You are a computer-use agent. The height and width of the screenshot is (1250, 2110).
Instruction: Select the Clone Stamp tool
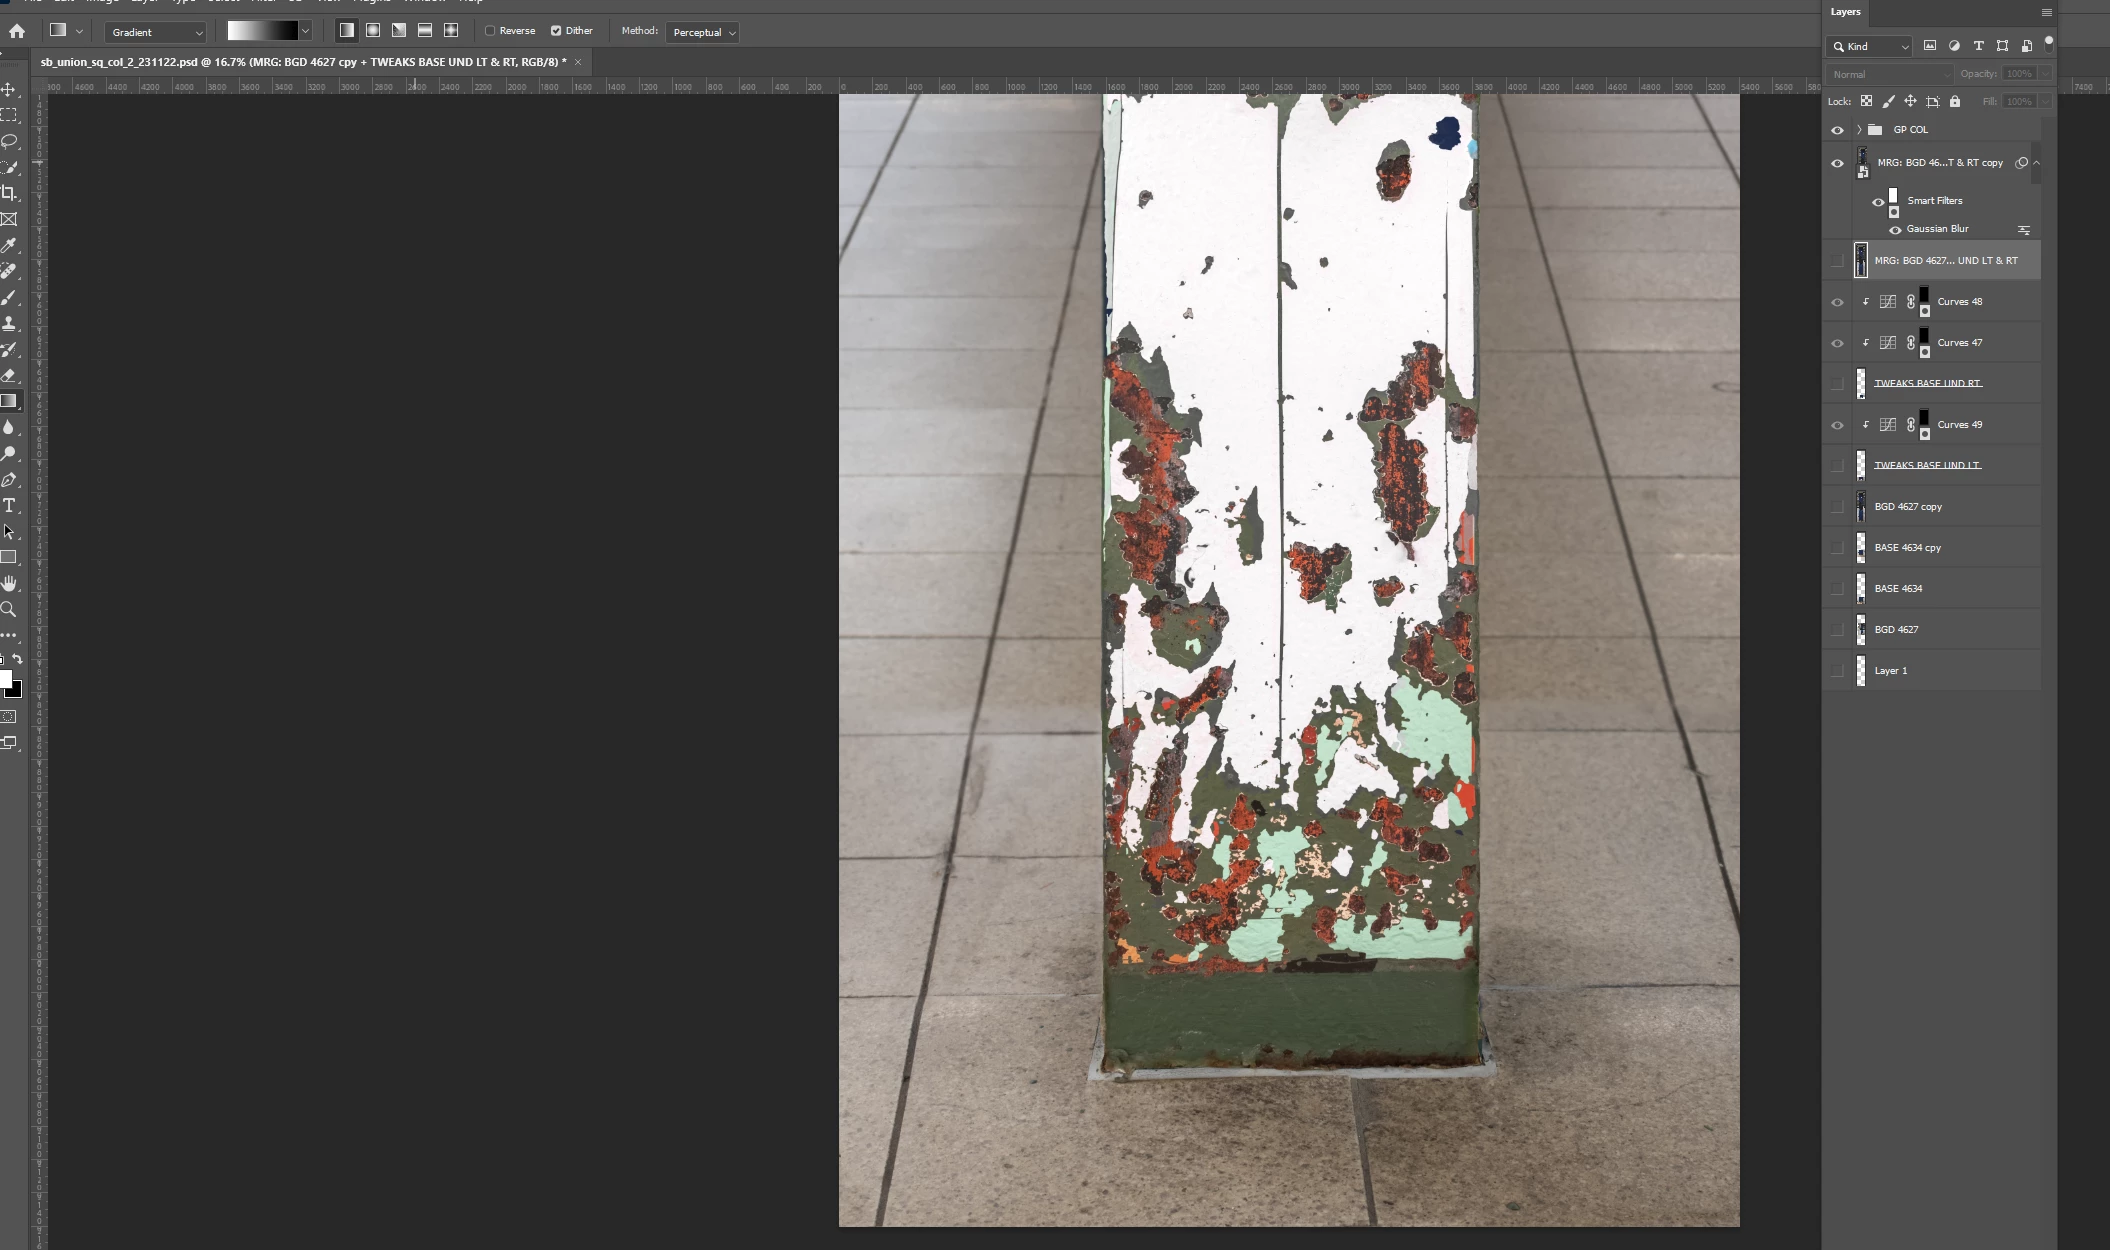pos(9,323)
